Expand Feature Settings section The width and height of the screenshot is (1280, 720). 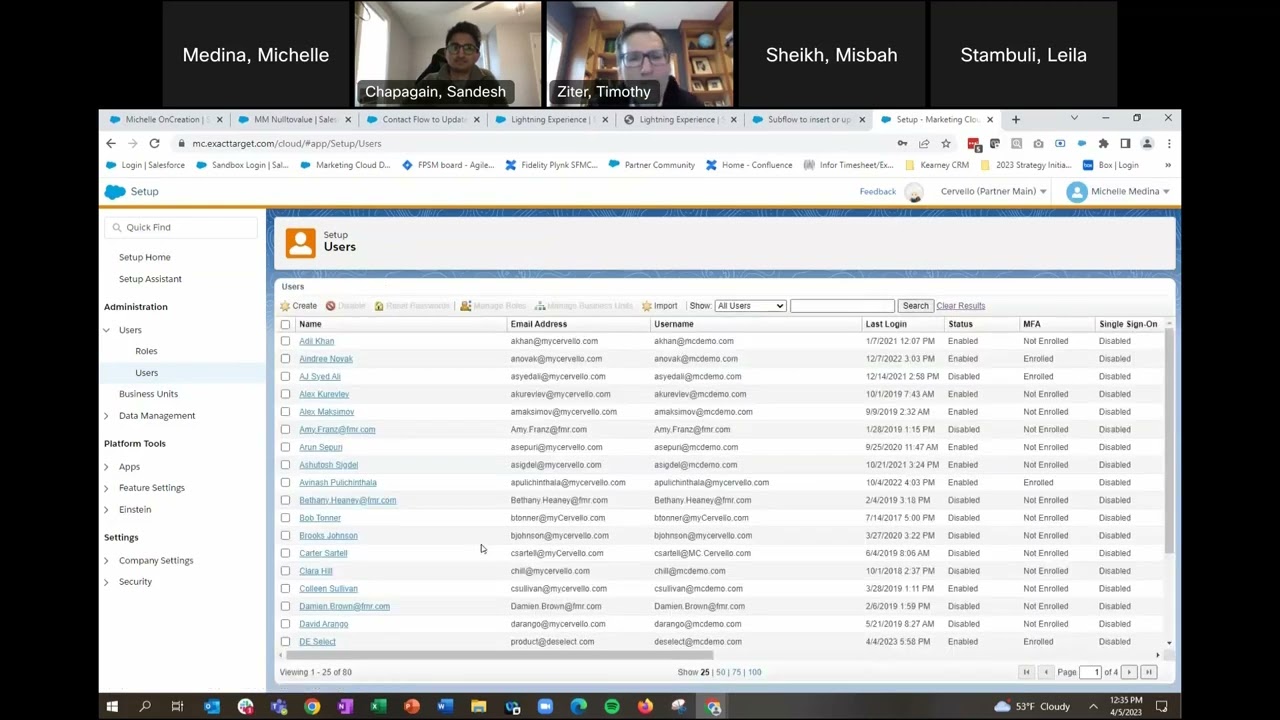click(x=107, y=488)
